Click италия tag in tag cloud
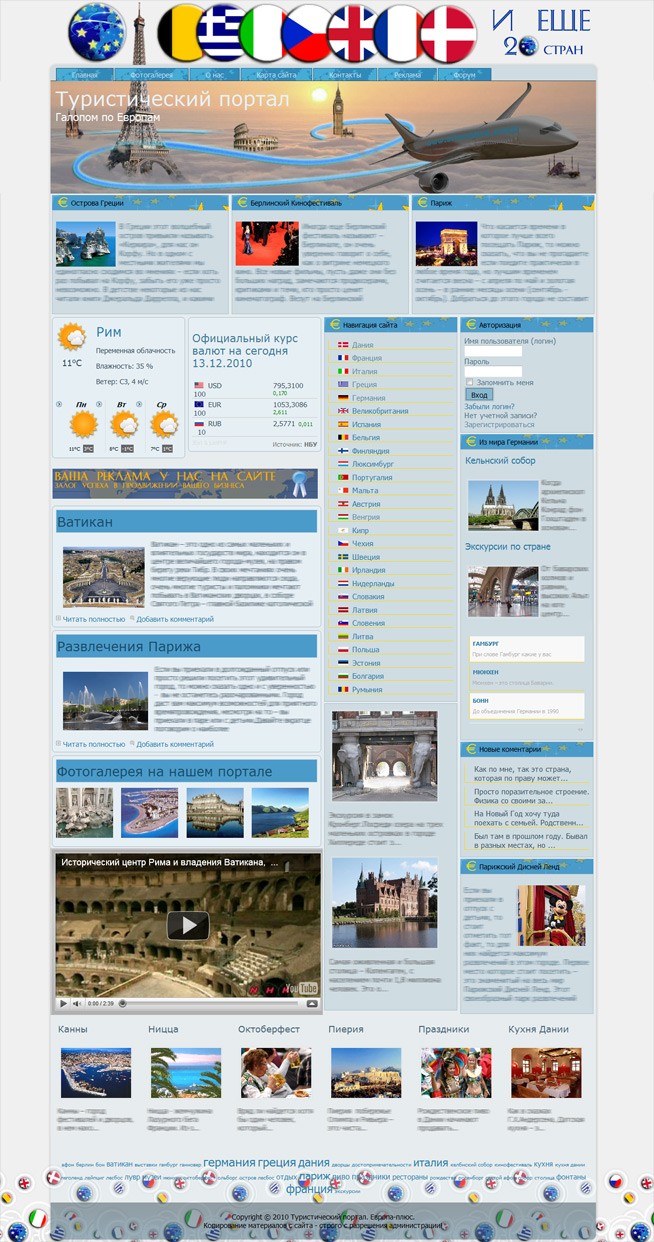 (x=431, y=1163)
